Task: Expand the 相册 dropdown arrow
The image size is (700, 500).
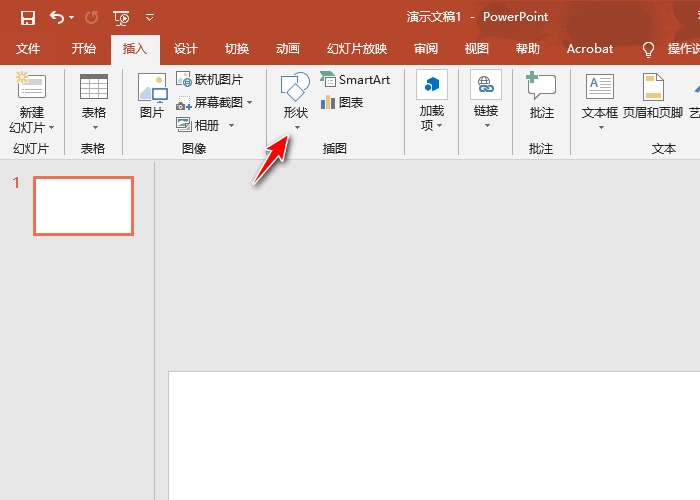Action: pos(231,125)
